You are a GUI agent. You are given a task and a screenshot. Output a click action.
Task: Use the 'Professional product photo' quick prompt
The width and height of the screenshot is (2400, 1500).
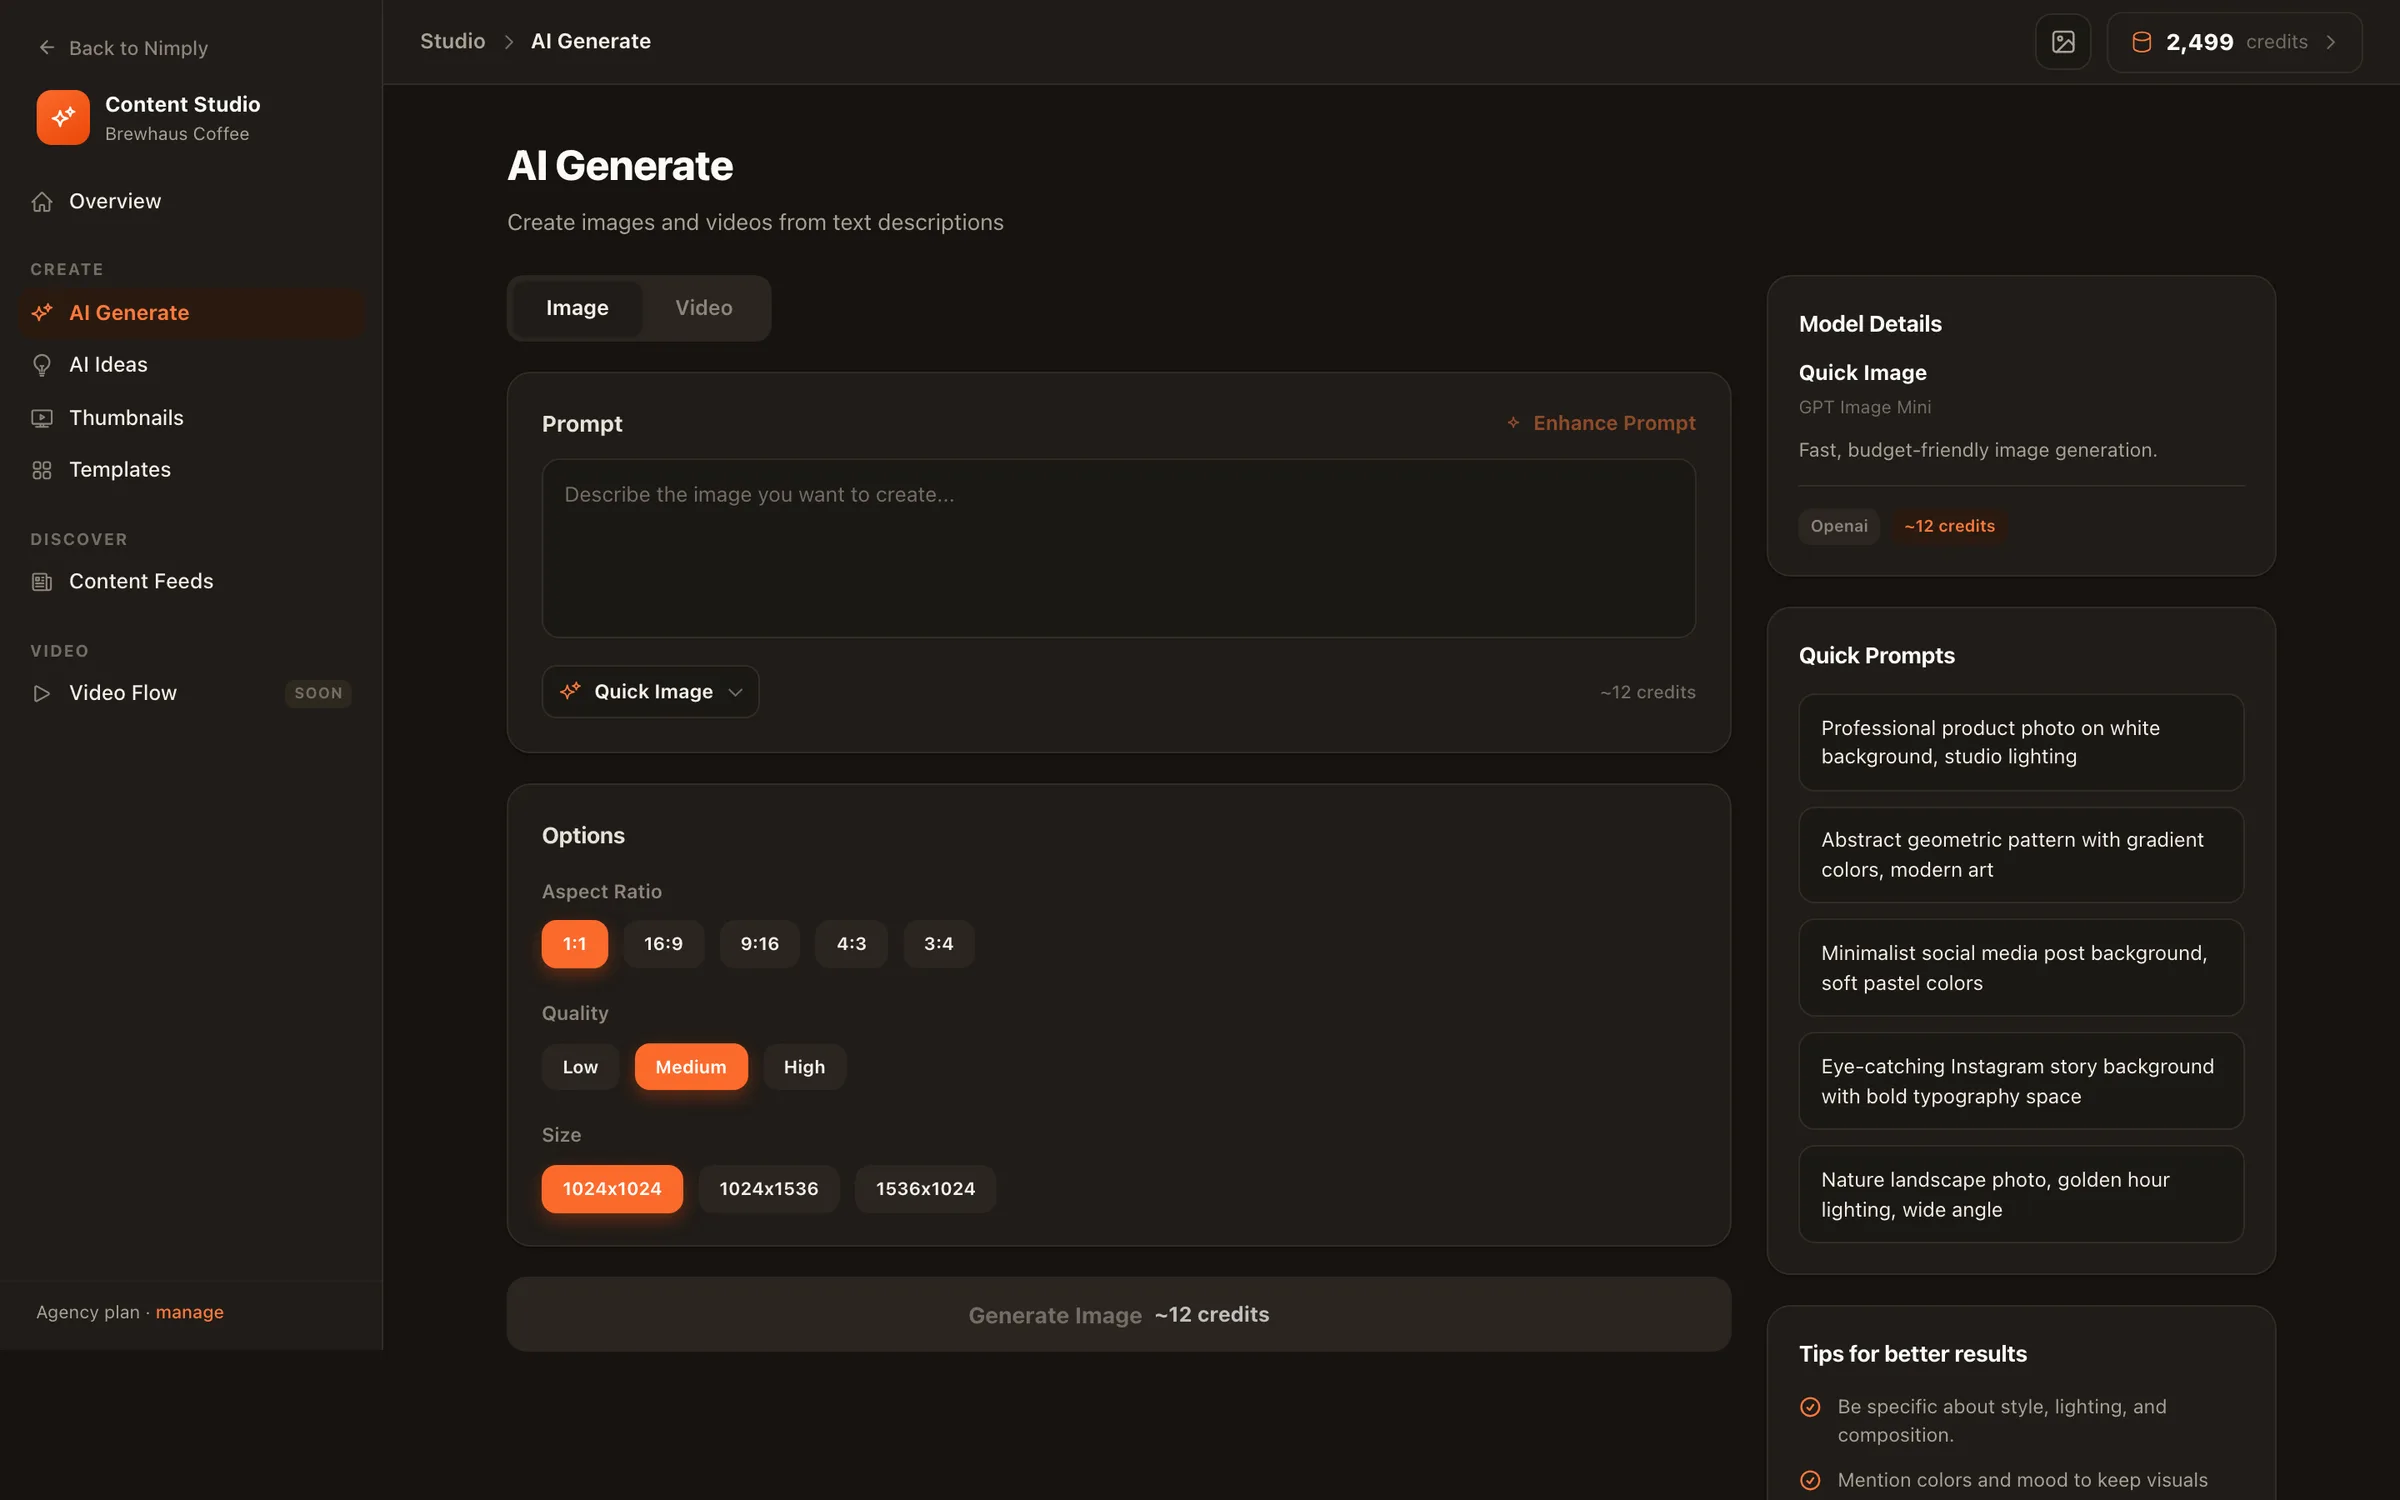click(x=2021, y=742)
